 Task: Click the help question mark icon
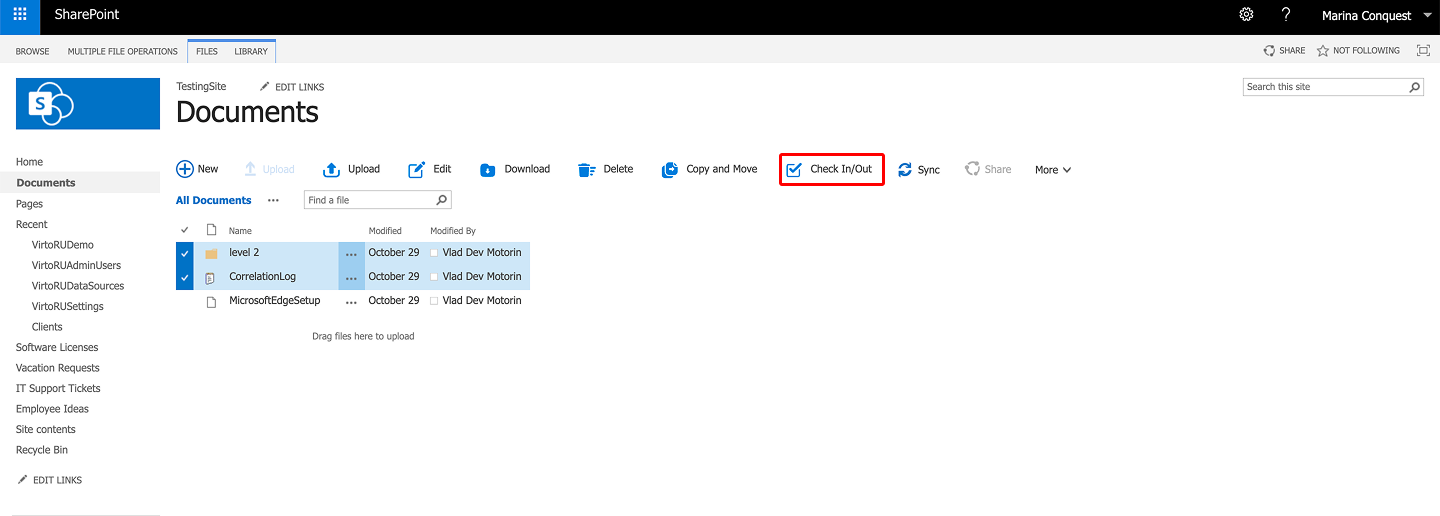coord(1286,15)
